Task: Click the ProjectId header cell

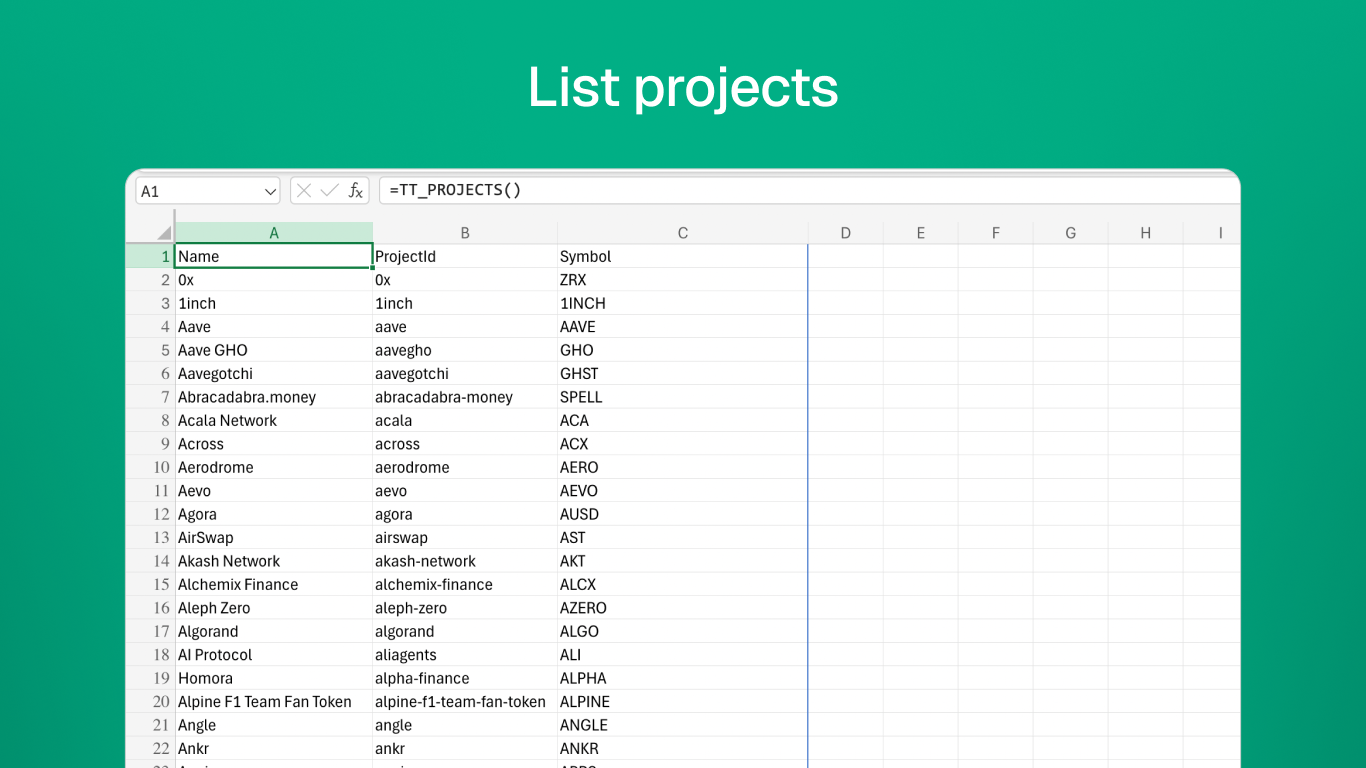Action: coord(465,256)
